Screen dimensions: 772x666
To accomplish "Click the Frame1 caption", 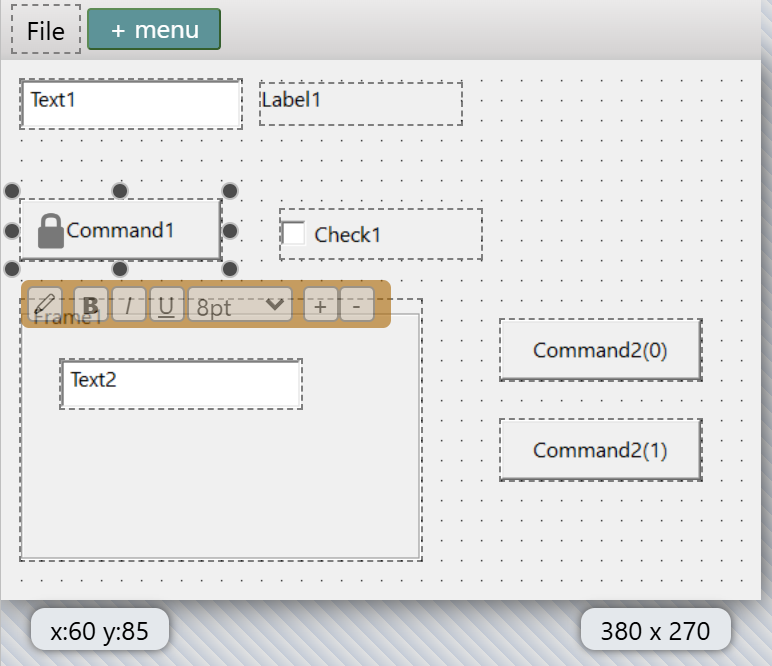I will (67, 318).
